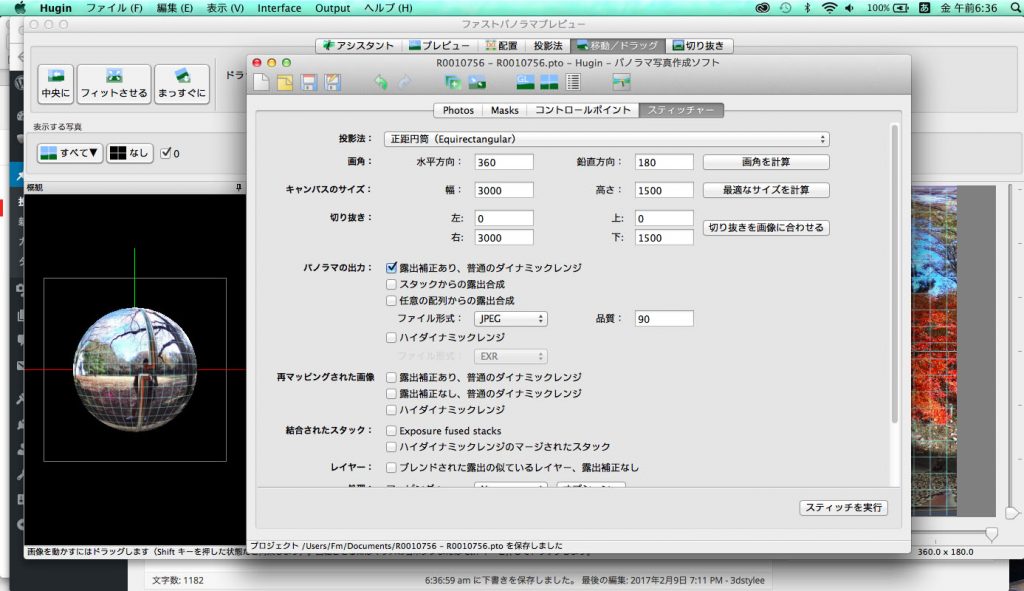
Task: Click the rightmost panorama toolbar icon
Action: pyautogui.click(x=621, y=82)
